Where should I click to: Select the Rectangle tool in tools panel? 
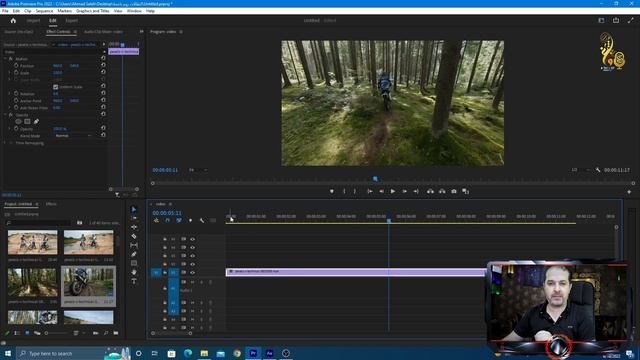pyautogui.click(x=134, y=263)
